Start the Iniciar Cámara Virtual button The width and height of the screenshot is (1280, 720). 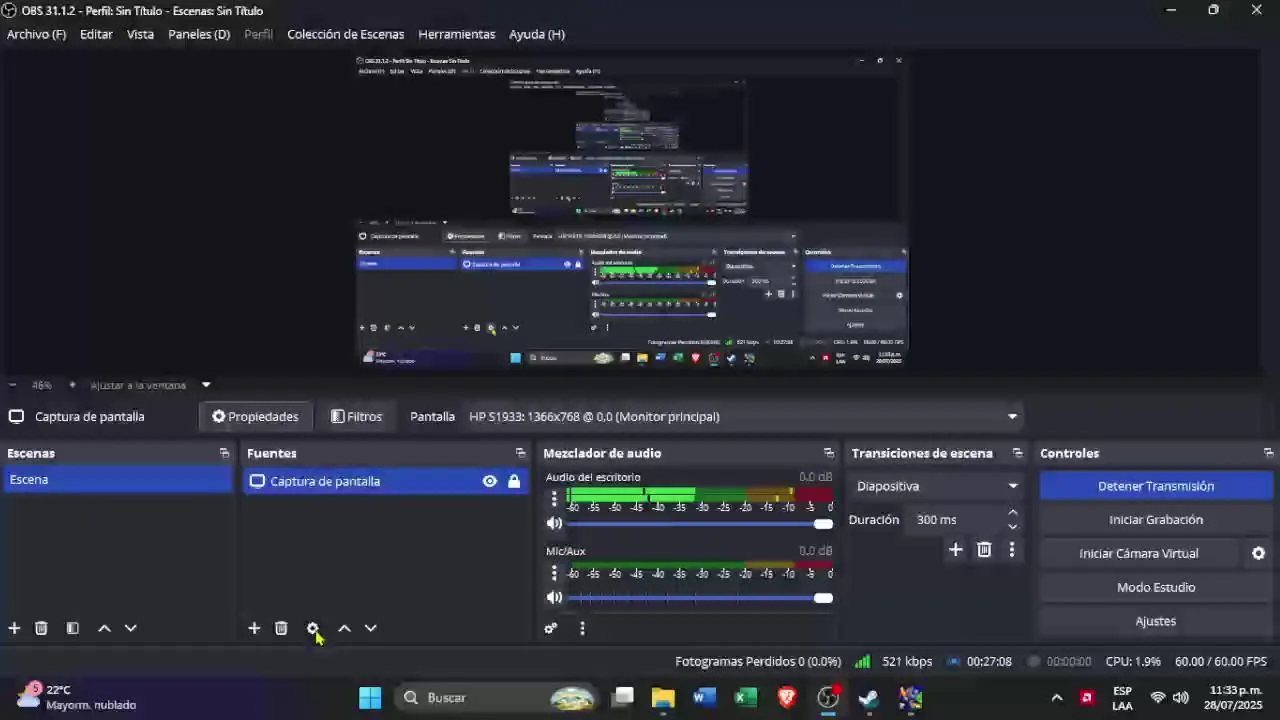coord(1139,553)
